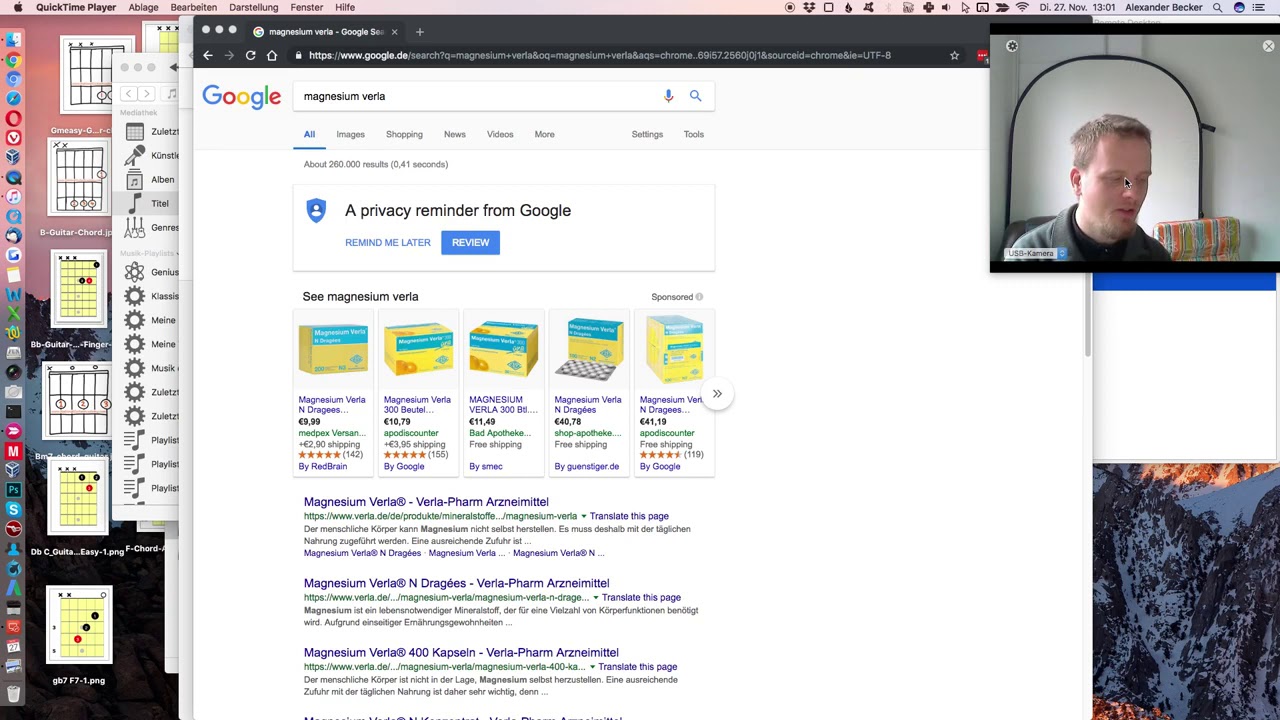The height and width of the screenshot is (720, 1280).
Task: Open Google search Settings menu
Action: (647, 134)
